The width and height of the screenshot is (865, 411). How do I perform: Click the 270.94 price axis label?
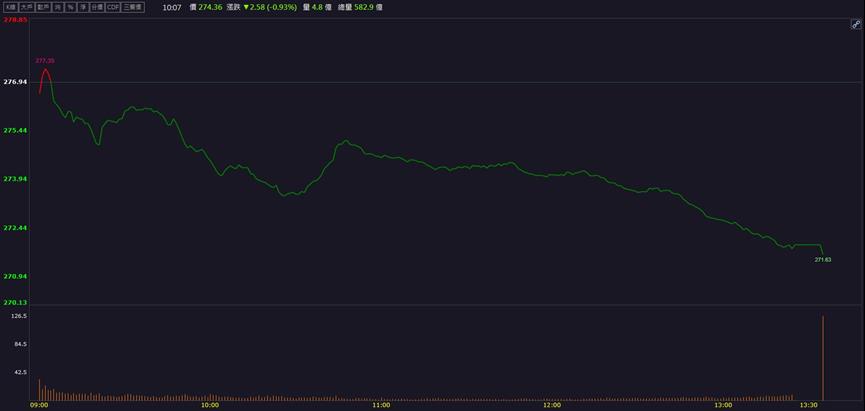[15, 276]
